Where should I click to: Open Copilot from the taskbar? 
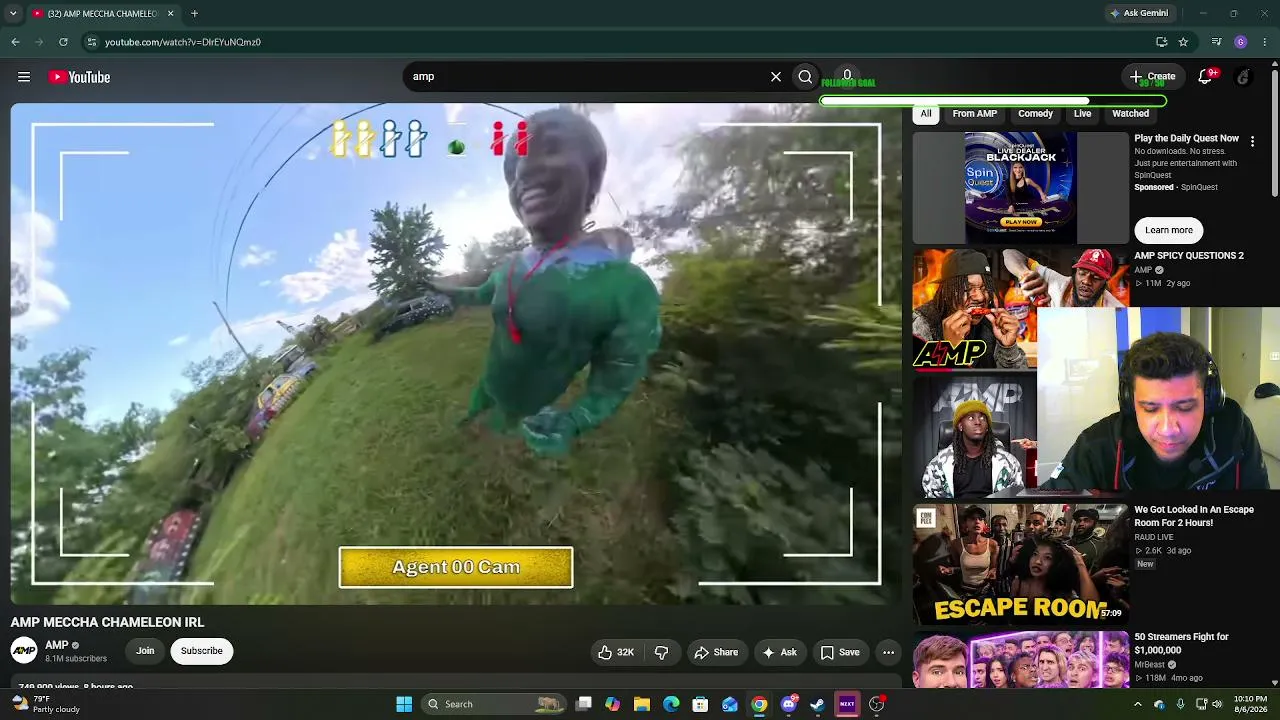click(613, 704)
